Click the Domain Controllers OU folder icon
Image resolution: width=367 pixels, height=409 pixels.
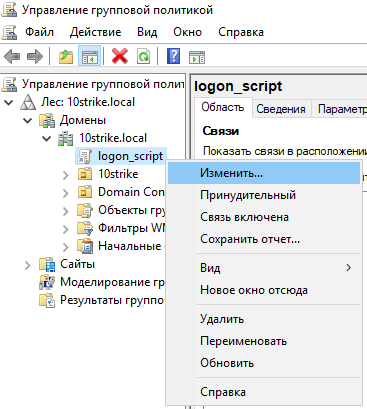85,192
